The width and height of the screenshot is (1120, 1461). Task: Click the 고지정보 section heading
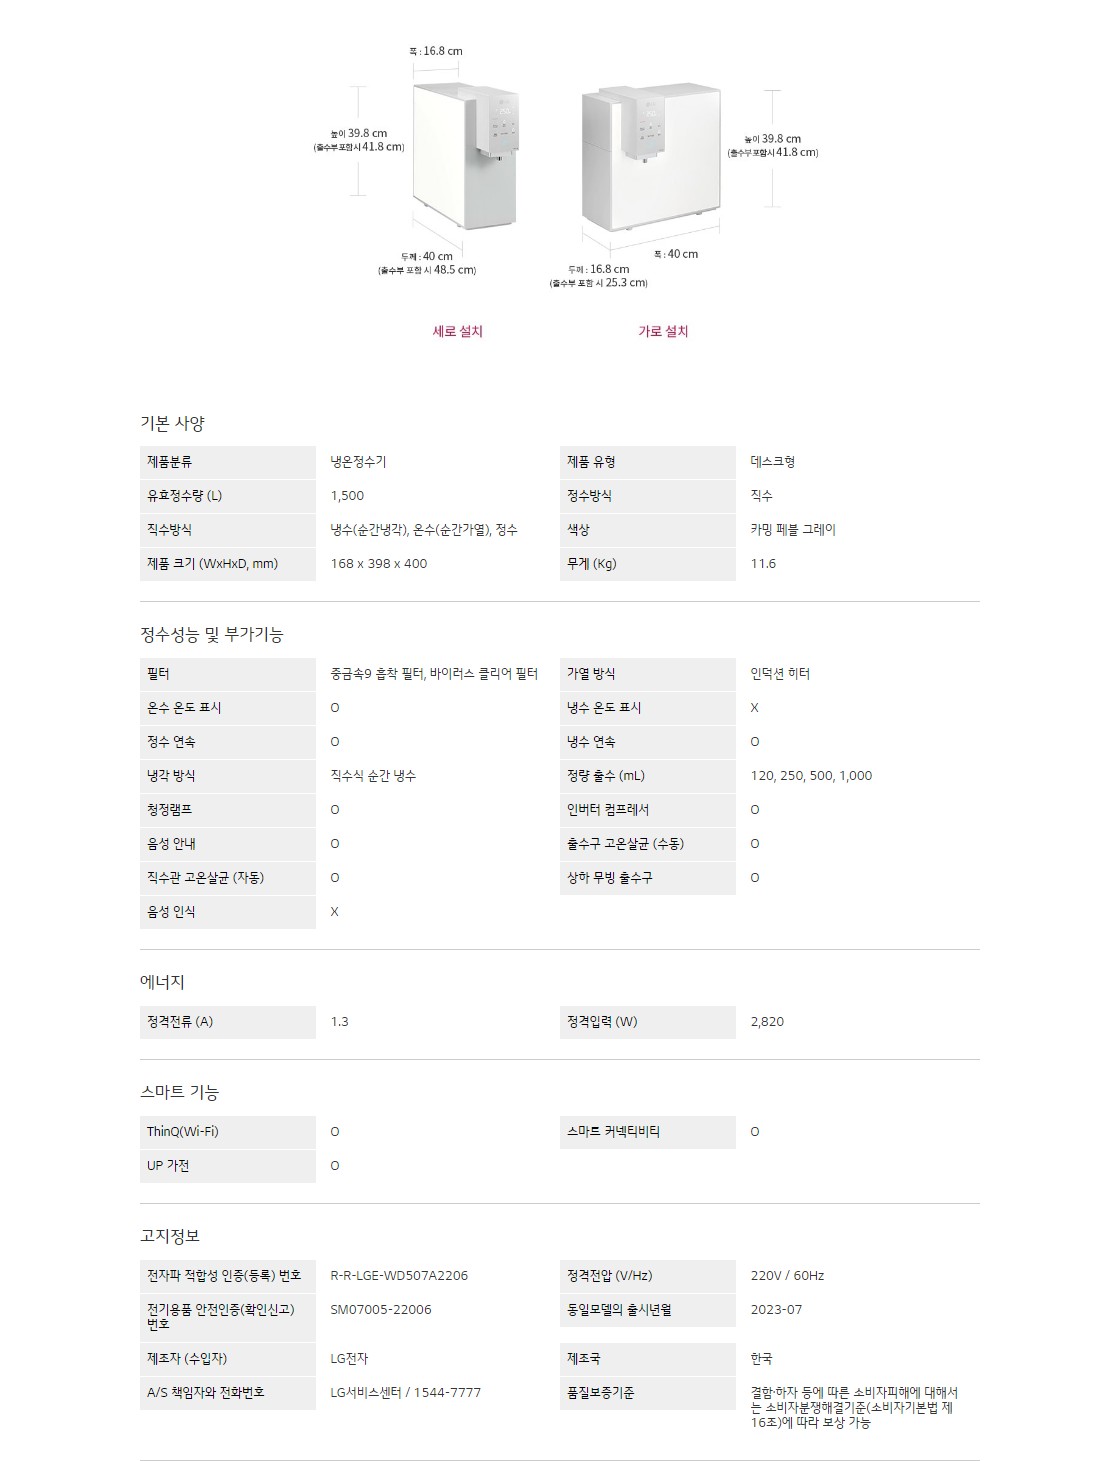pos(170,1236)
